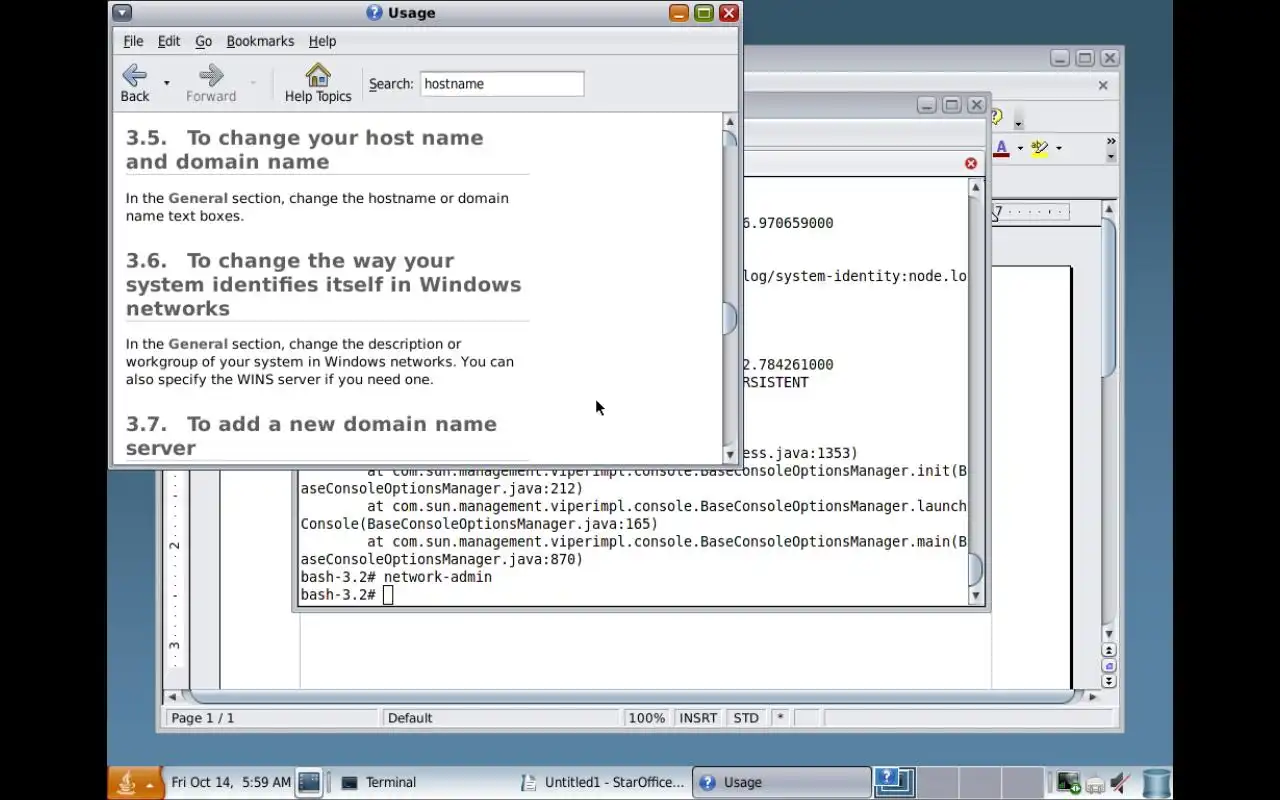
Task: Click the printer tray icon
Action: tap(1095, 784)
